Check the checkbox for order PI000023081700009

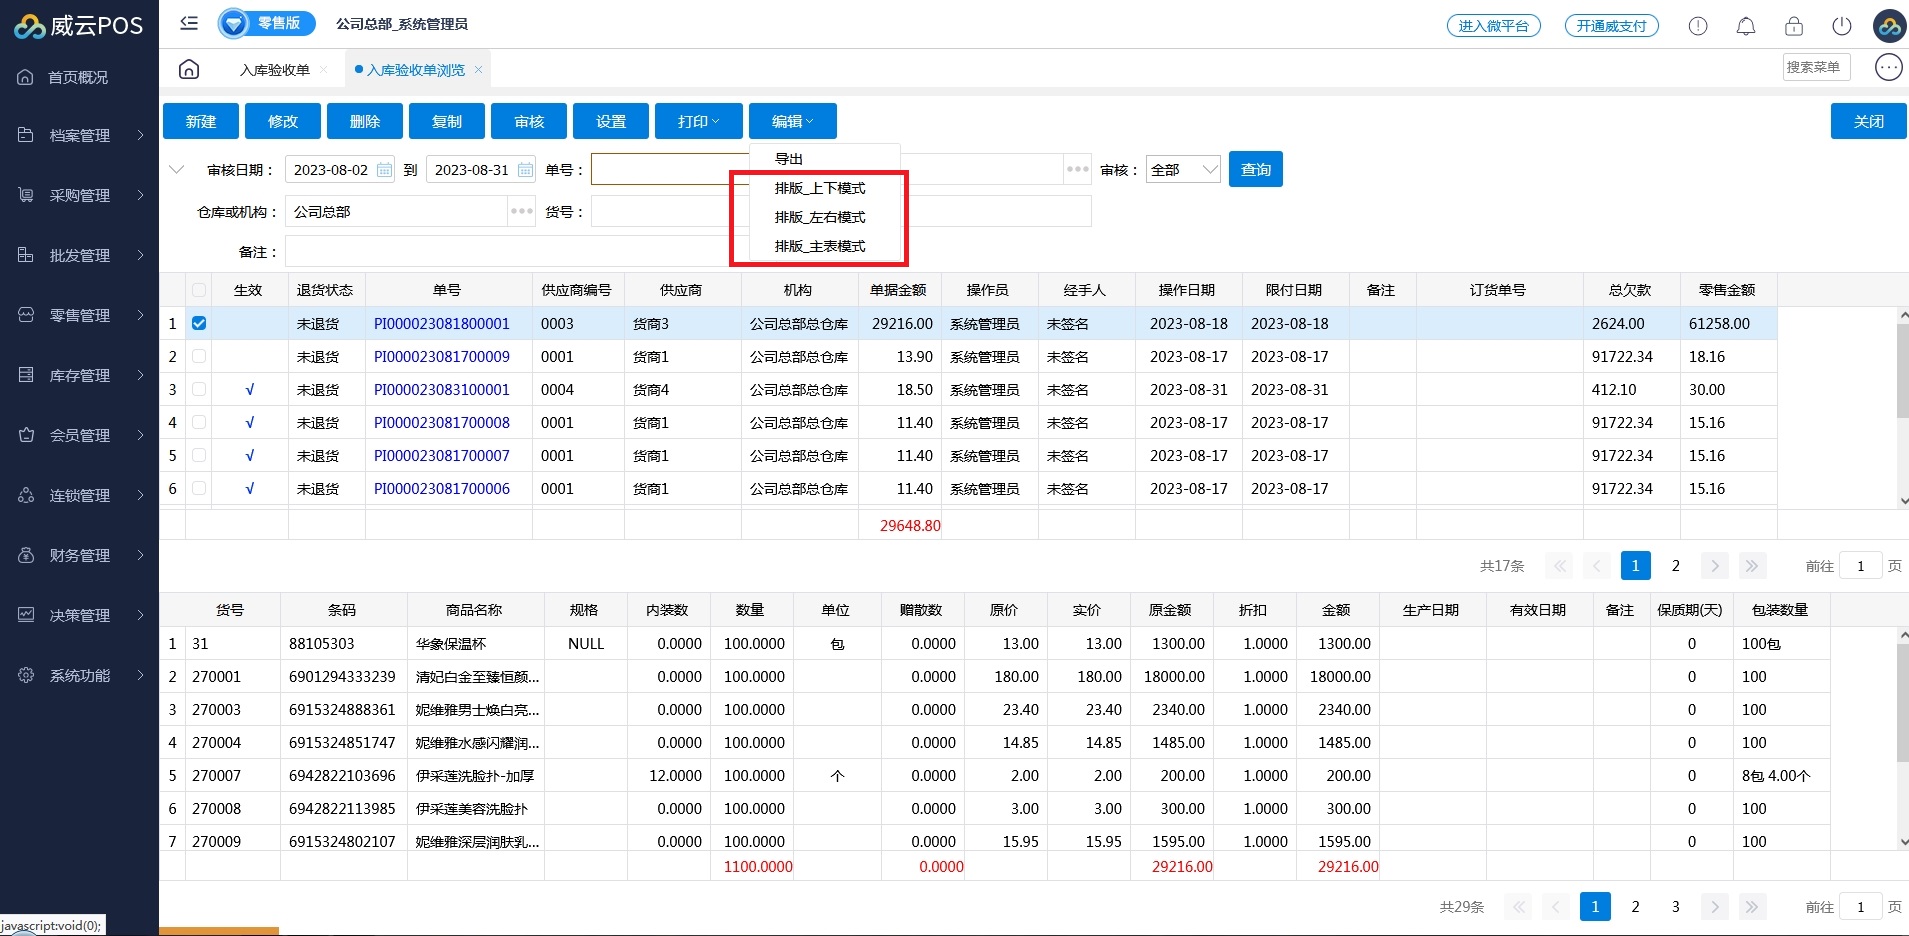pyautogui.click(x=199, y=356)
